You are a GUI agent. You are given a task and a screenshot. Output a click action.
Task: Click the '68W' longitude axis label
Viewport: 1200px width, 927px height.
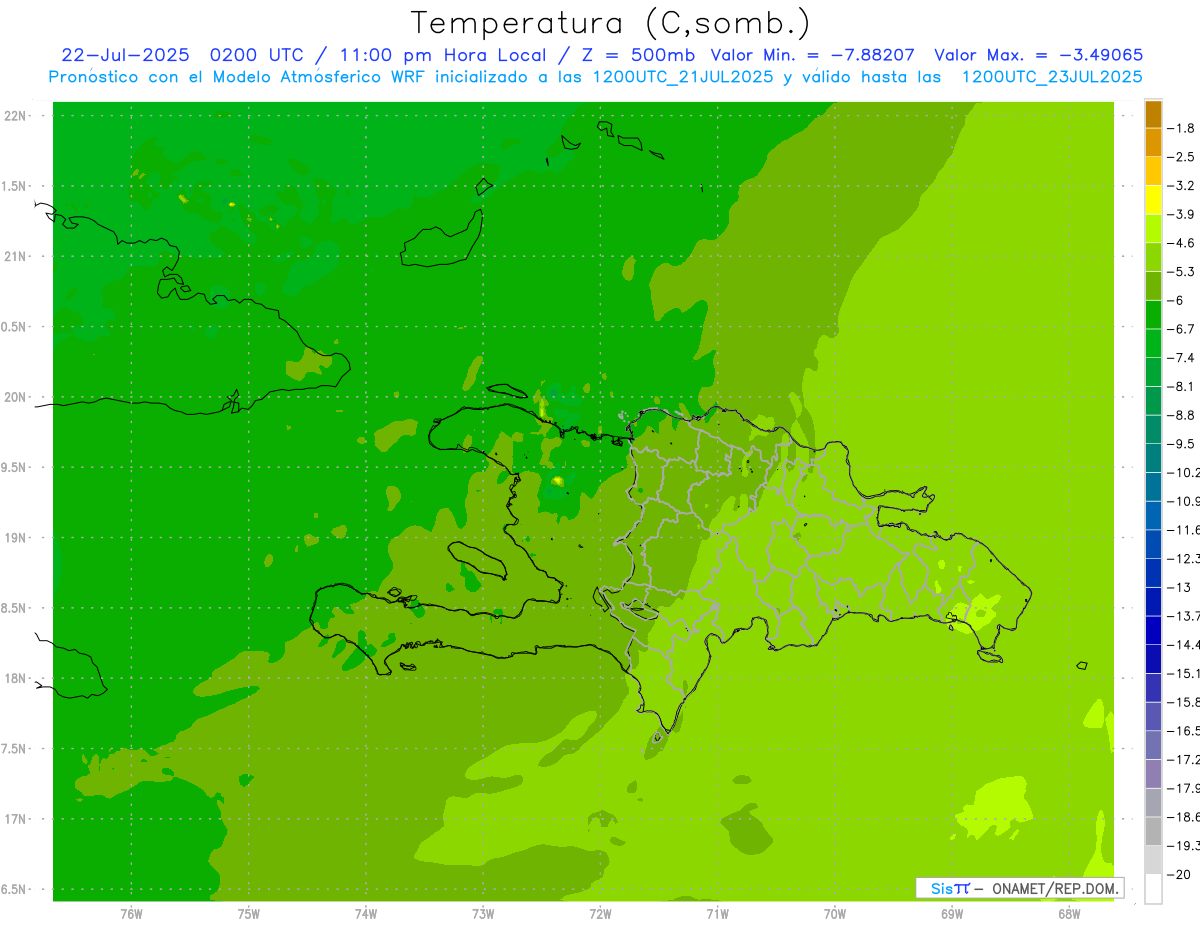[1069, 912]
